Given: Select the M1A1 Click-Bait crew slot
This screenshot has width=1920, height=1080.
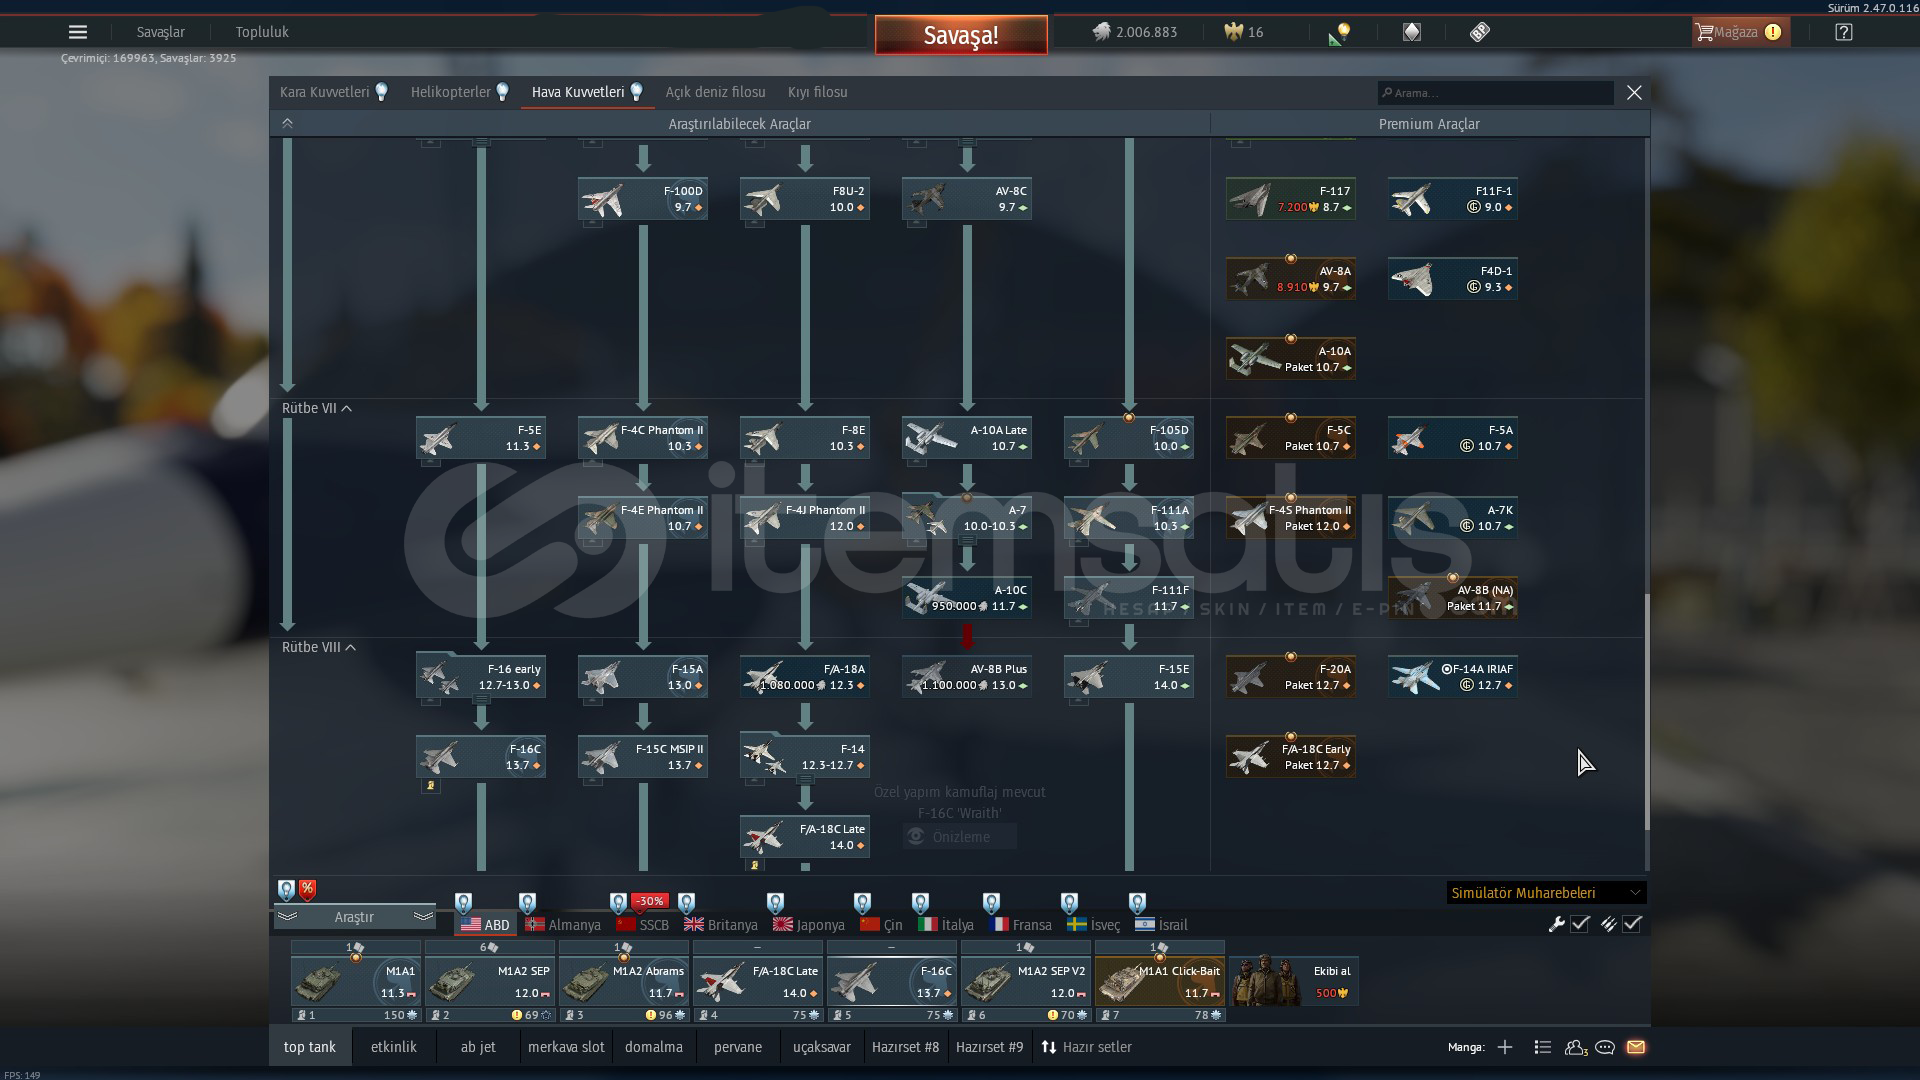Looking at the screenshot, I should [x=1160, y=982].
